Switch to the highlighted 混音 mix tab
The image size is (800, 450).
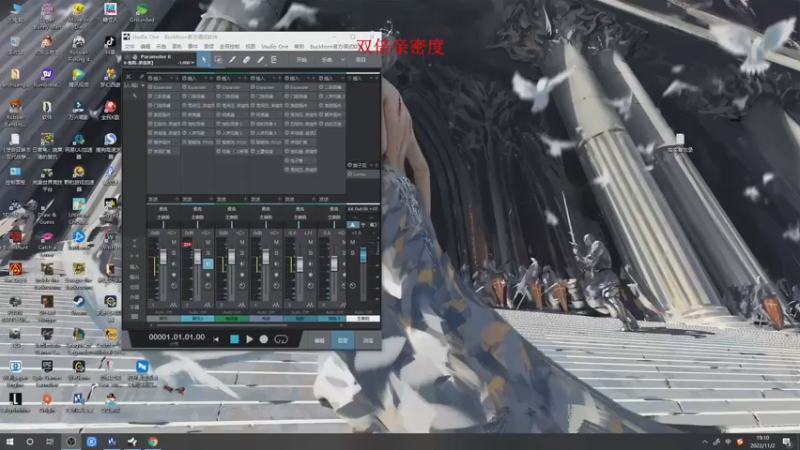point(343,340)
